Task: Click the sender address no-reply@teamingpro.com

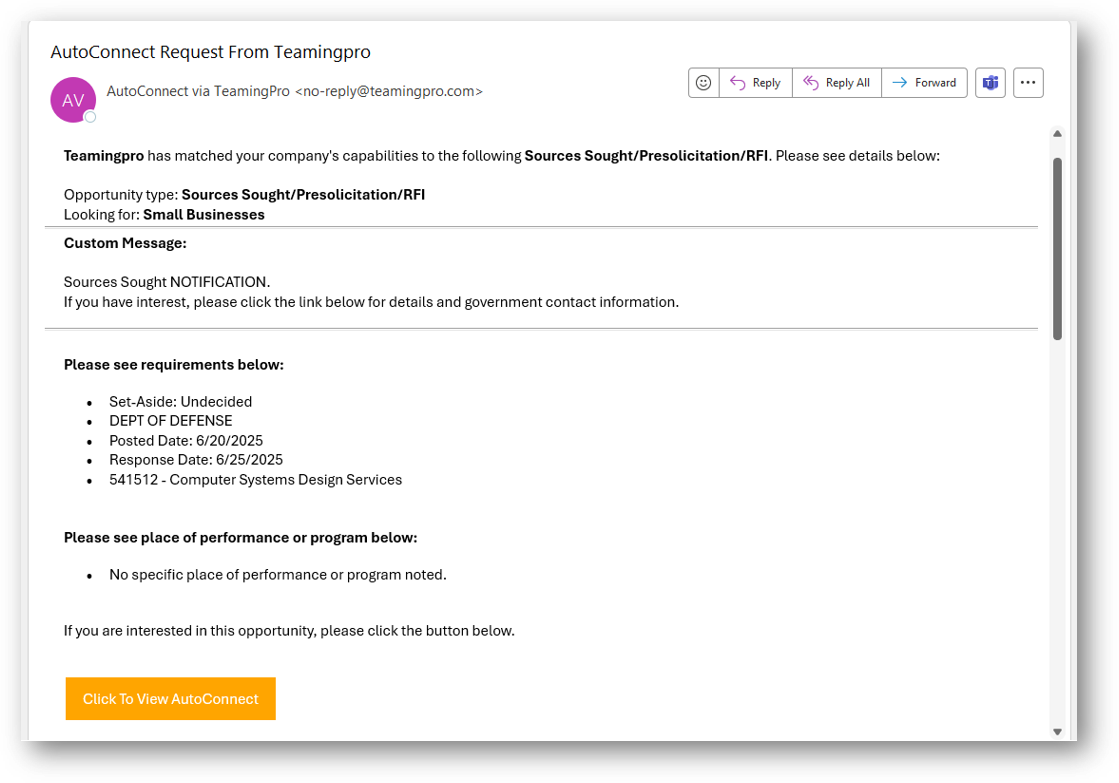Action: point(389,91)
